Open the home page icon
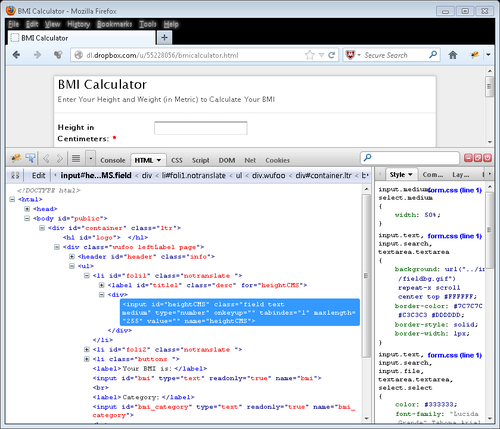Screen dimensions: 500x429 pyautogui.click(x=453, y=55)
